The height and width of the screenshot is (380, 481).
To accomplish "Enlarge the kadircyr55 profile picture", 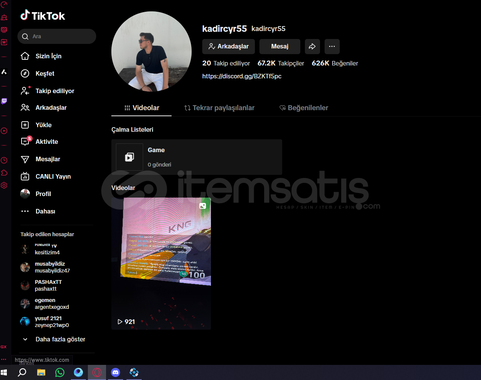I will point(152,52).
